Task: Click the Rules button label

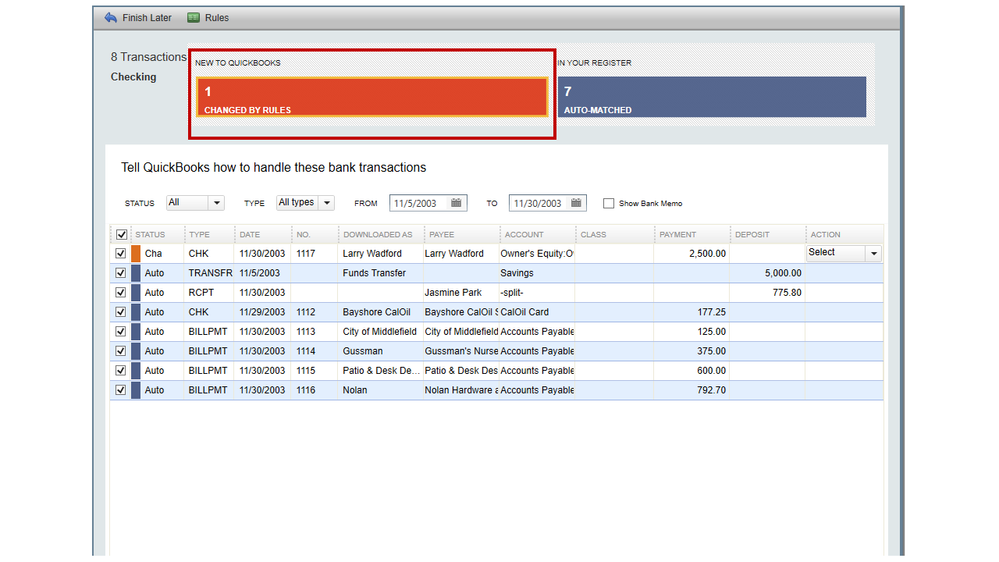Action: pyautogui.click(x=217, y=18)
